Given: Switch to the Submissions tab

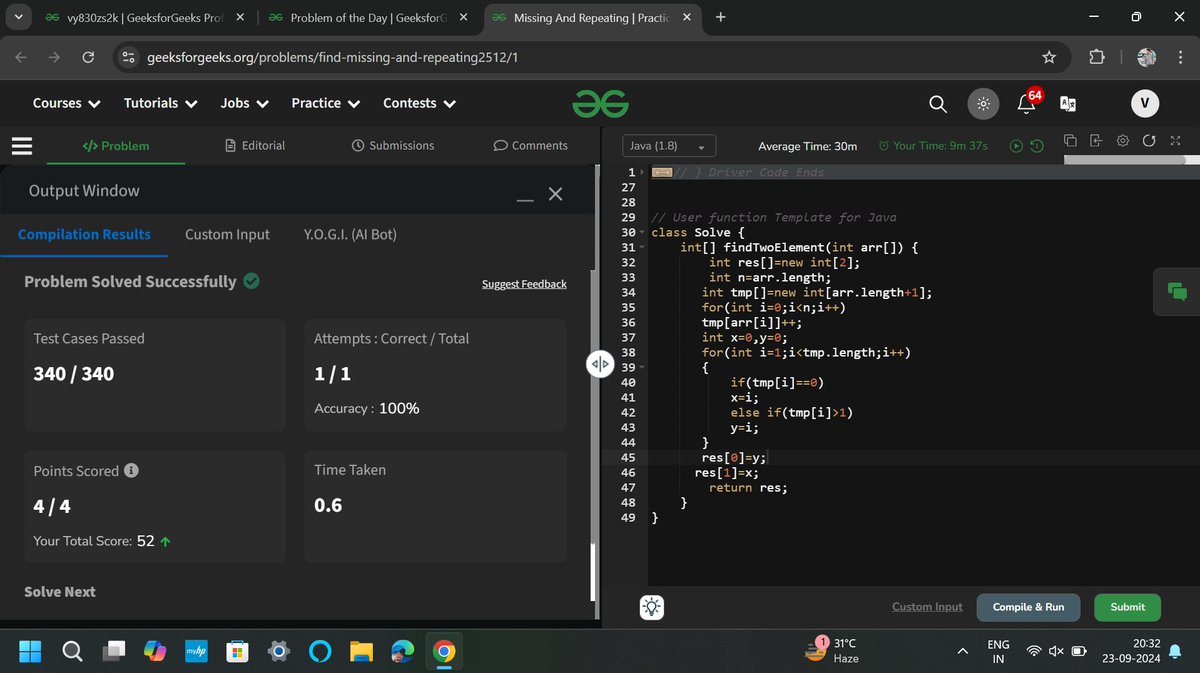Looking at the screenshot, I should [393, 146].
